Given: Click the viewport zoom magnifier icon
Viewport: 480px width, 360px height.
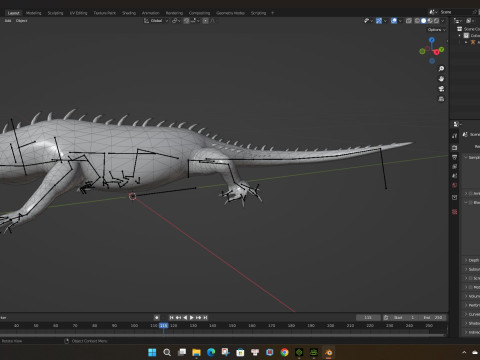Looking at the screenshot, I should pos(441,69).
